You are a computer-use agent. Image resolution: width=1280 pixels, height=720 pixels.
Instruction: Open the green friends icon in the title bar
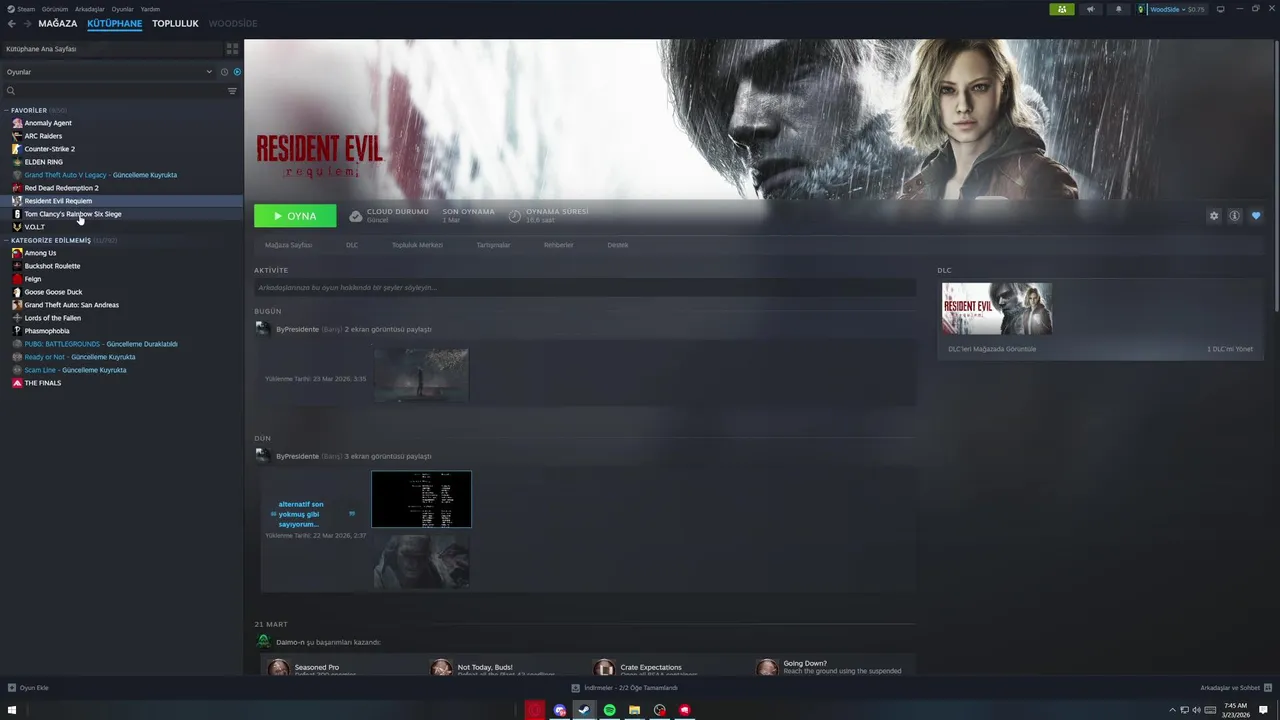[1062, 9]
